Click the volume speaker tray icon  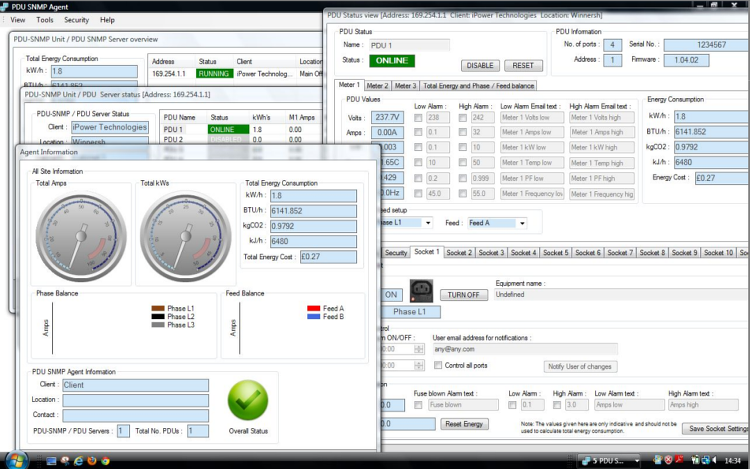point(715,460)
